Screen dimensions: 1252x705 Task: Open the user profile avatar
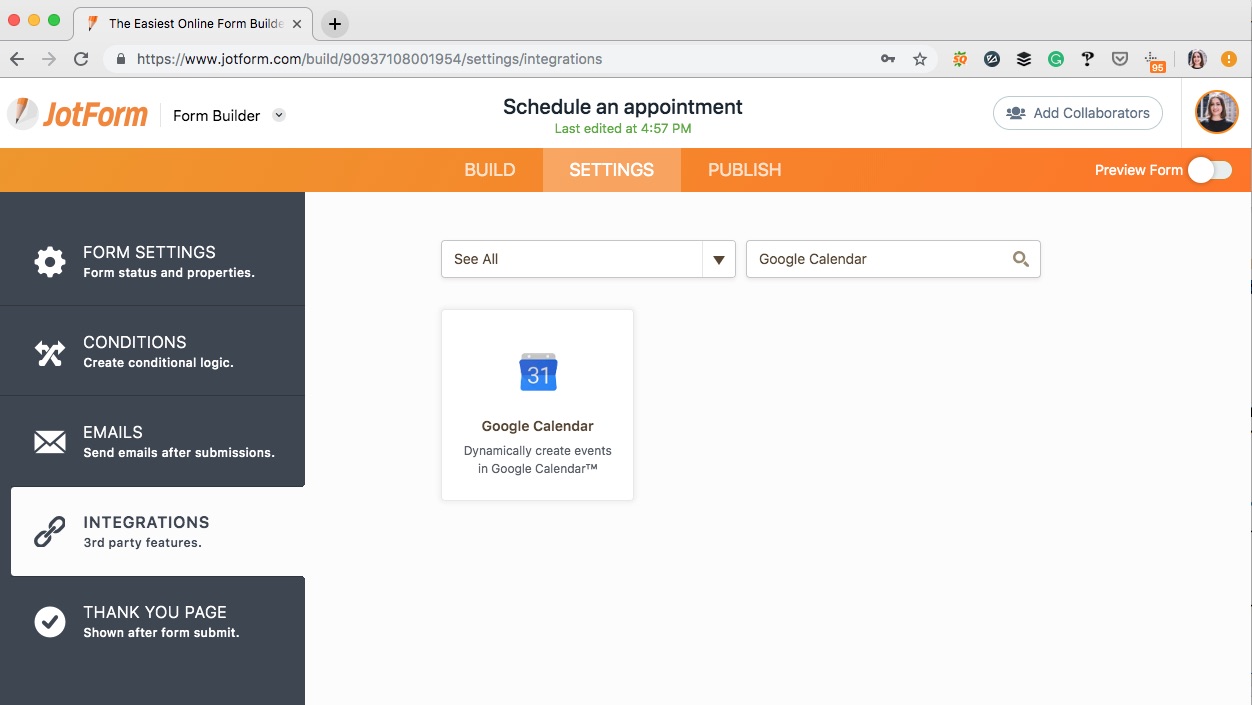point(1217,113)
